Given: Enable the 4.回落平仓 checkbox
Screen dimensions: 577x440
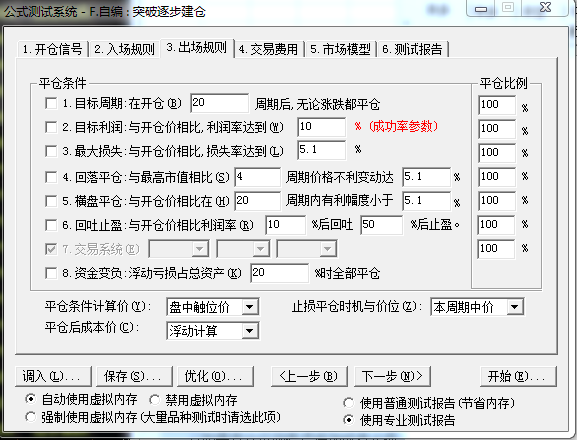Looking at the screenshot, I should pos(51,177).
